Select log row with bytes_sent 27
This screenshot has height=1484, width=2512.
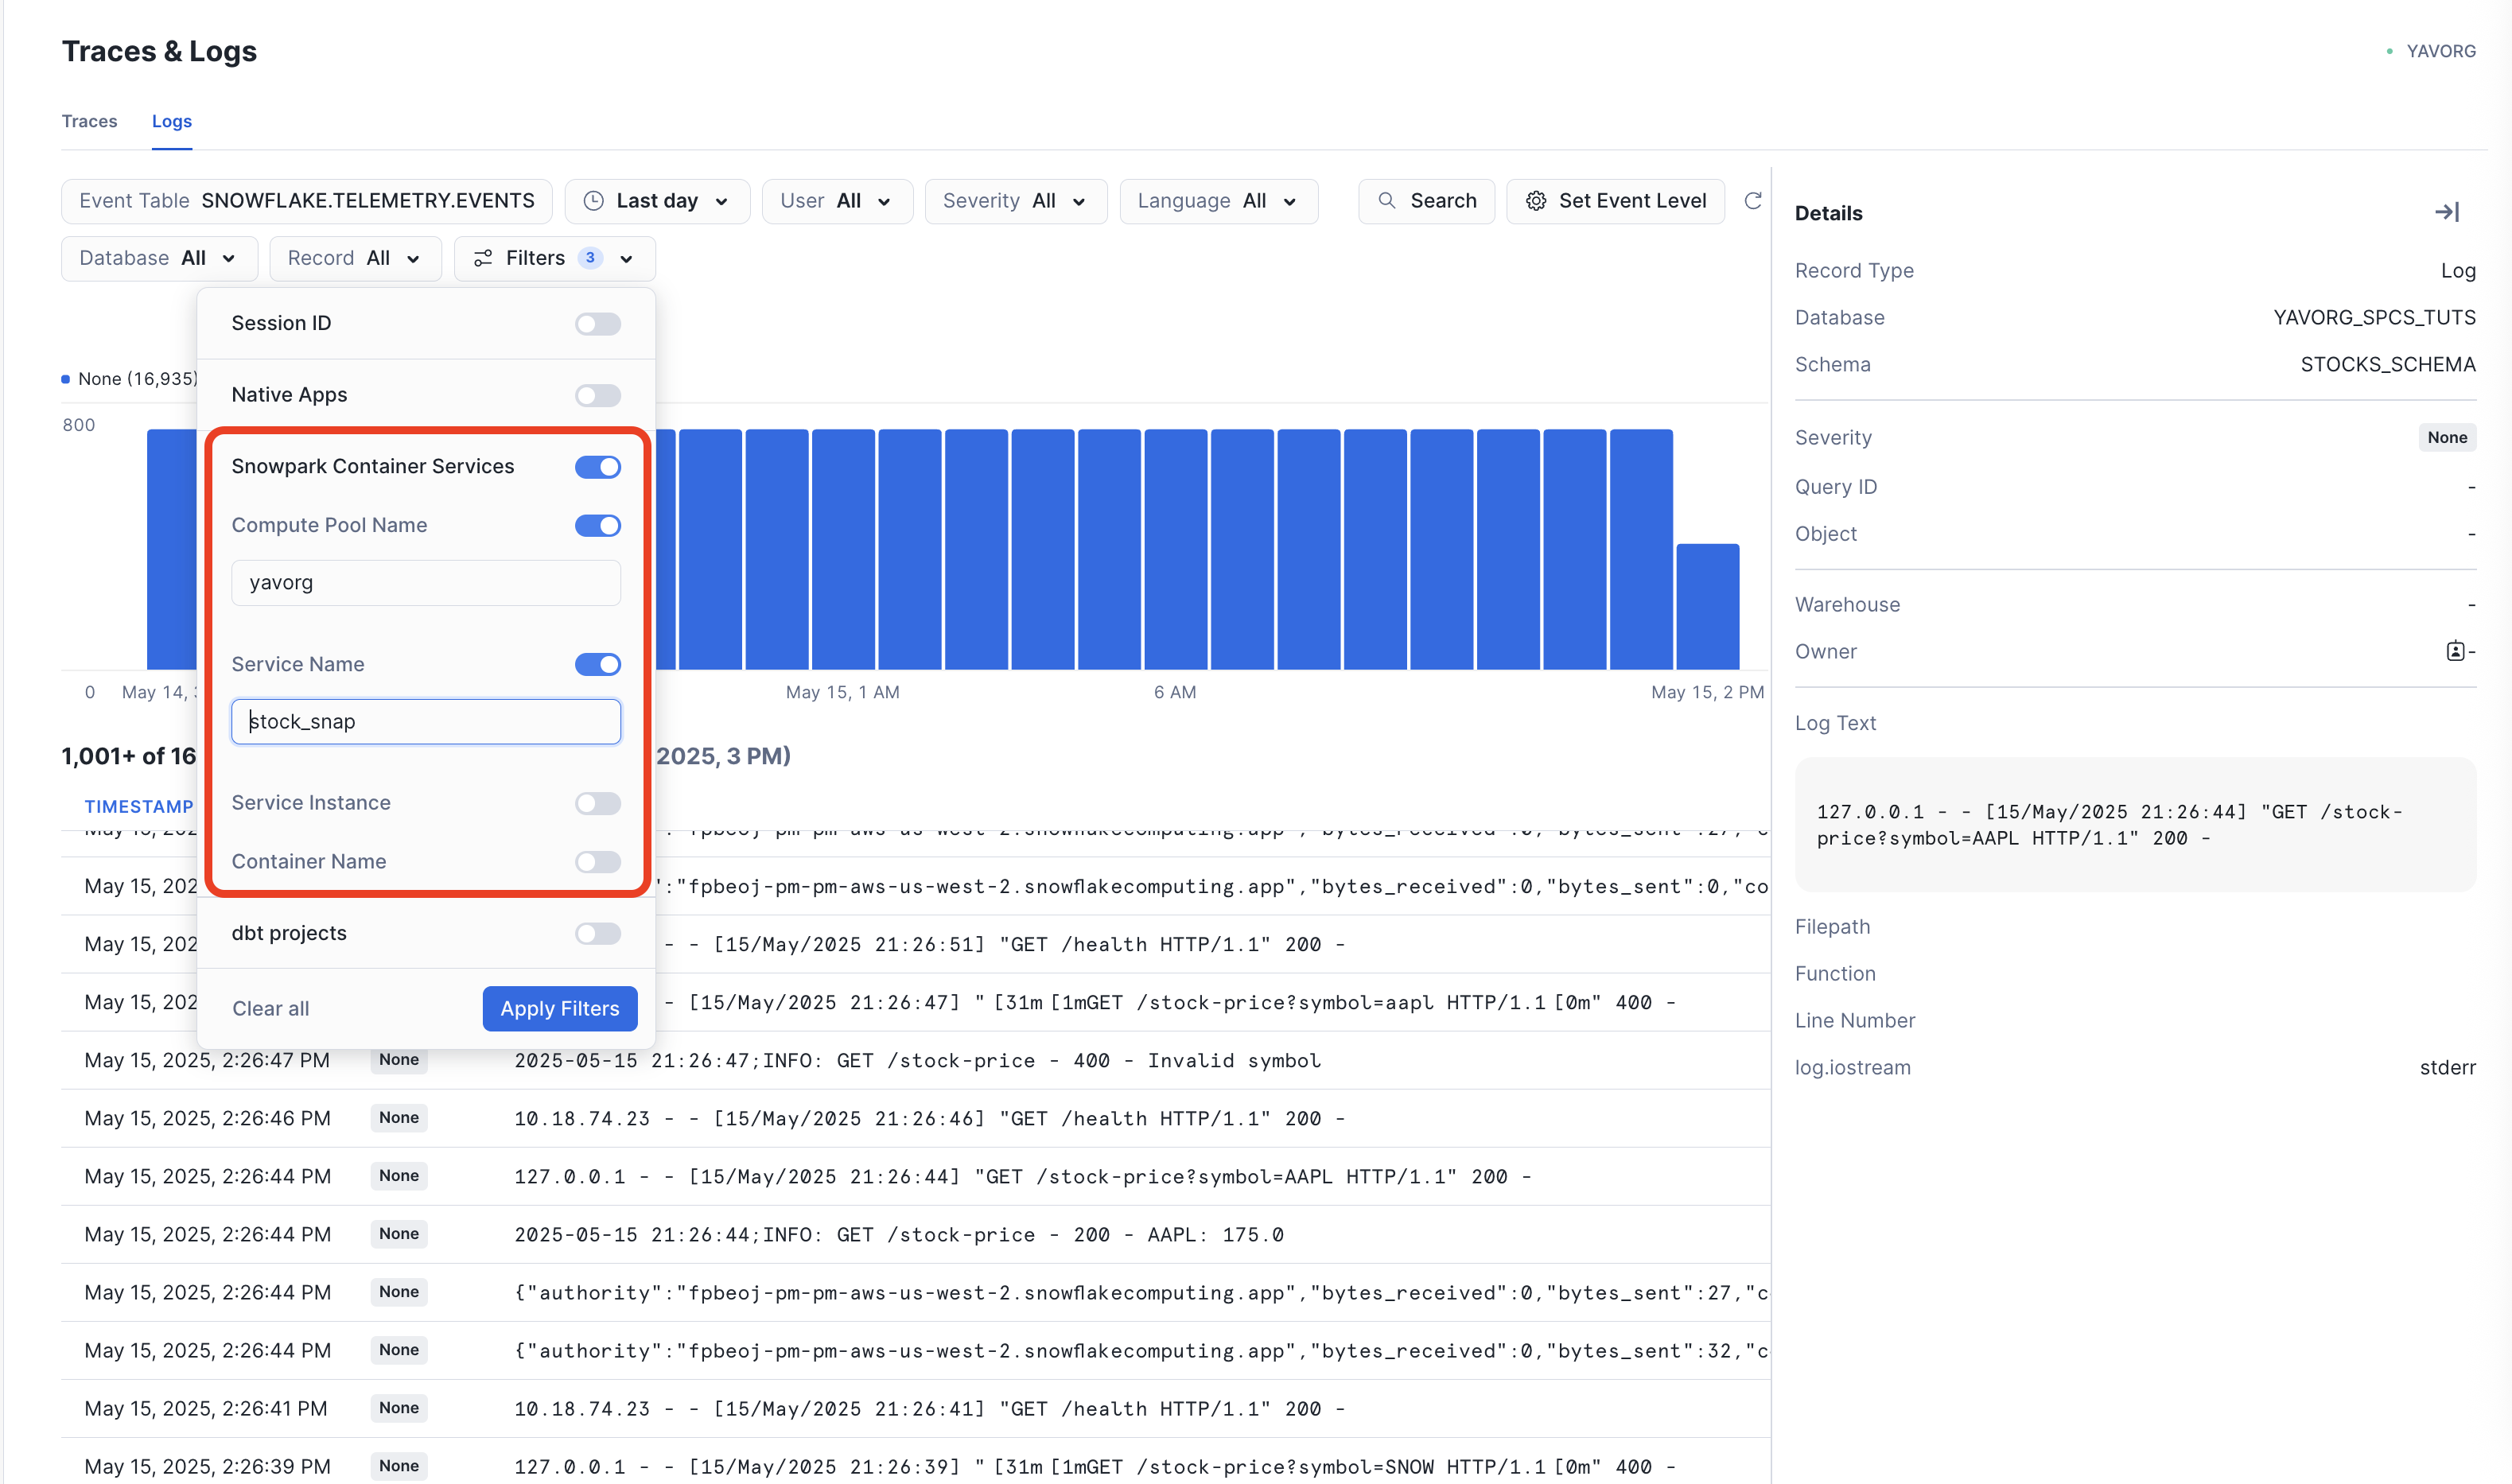pyautogui.click(x=915, y=1293)
